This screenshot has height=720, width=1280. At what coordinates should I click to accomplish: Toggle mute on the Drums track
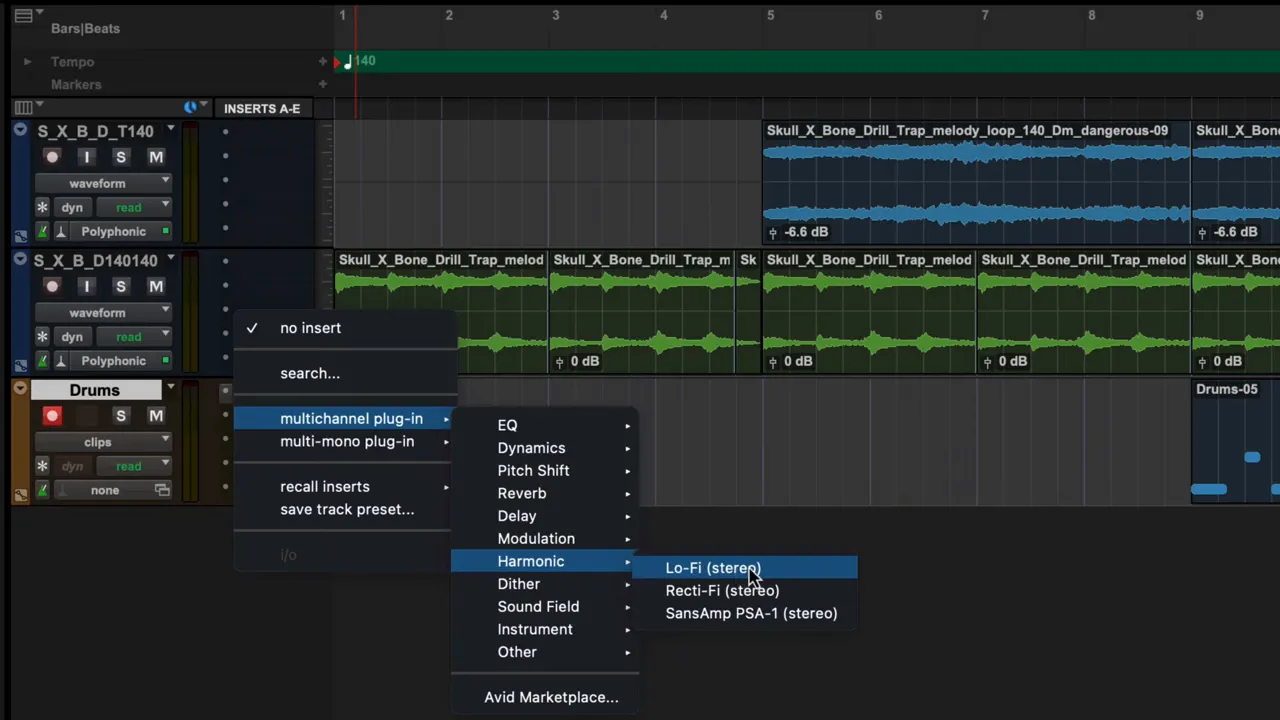[x=156, y=416]
